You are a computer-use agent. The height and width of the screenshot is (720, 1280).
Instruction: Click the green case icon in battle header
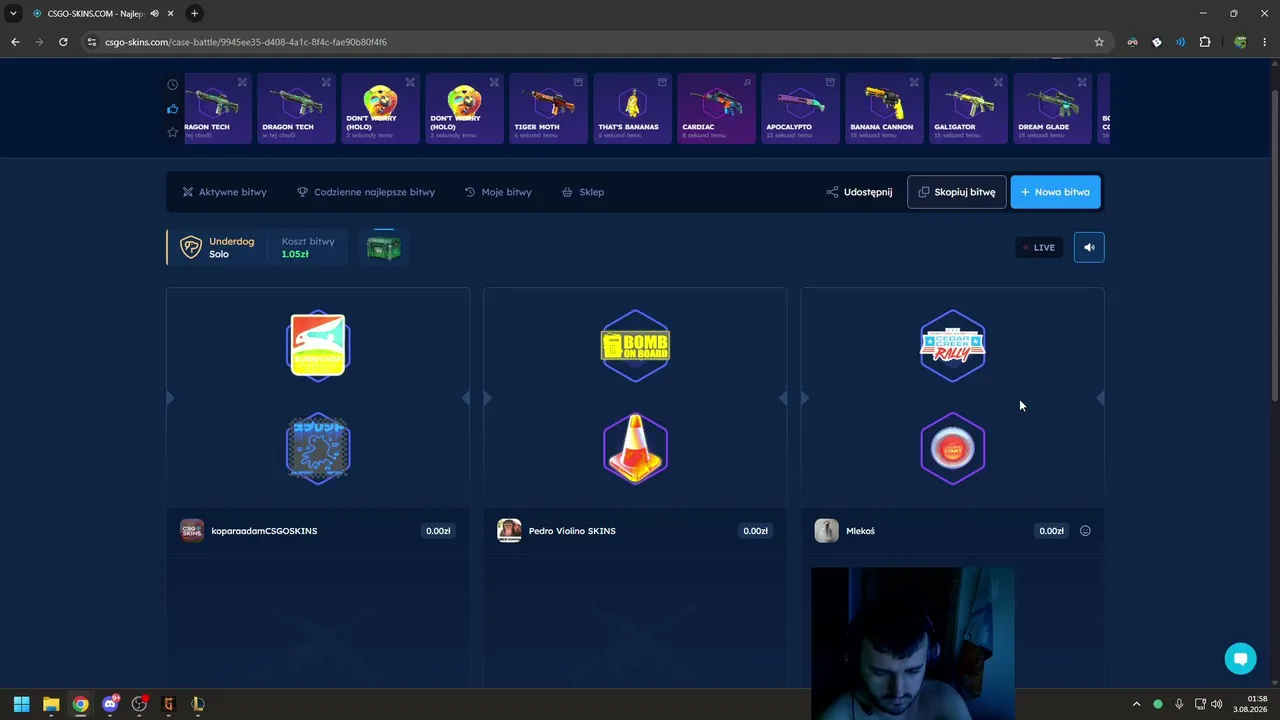(384, 247)
